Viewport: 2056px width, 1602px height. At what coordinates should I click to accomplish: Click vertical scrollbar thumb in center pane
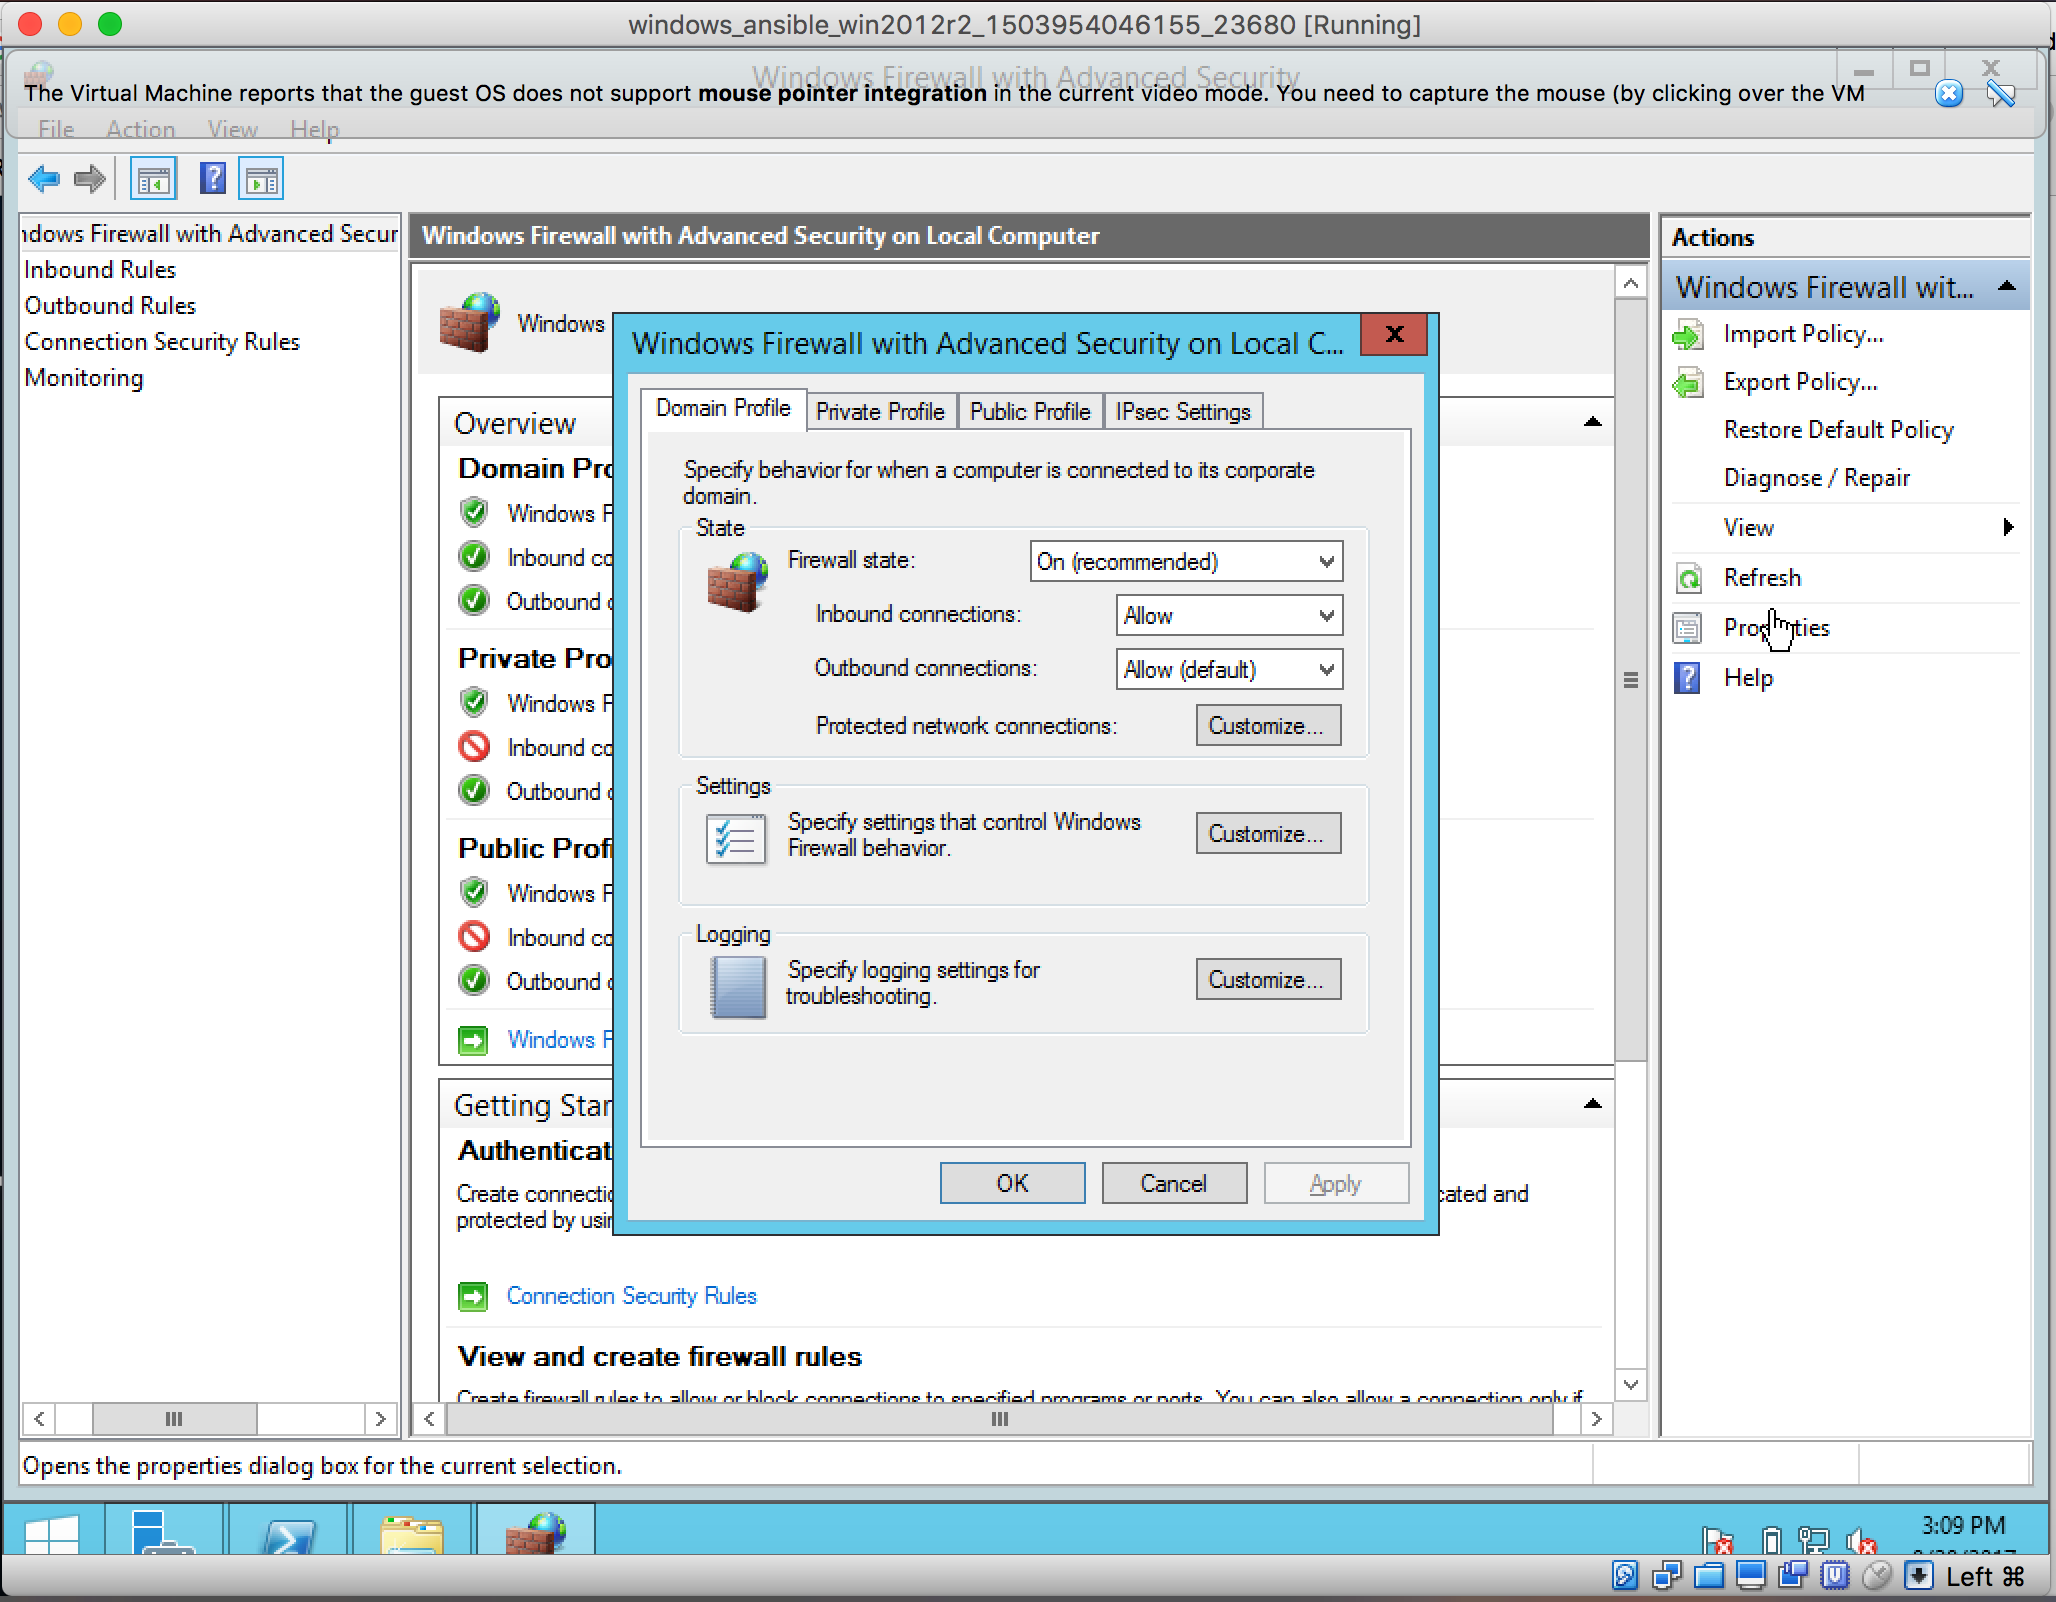tap(1631, 680)
